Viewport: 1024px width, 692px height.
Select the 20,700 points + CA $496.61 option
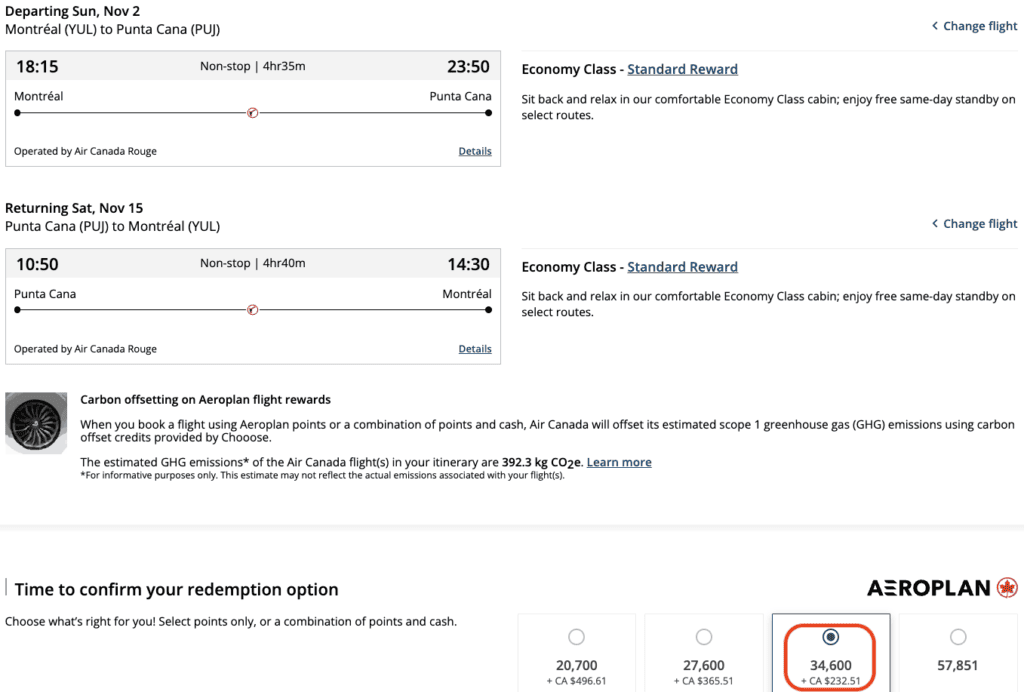(x=576, y=637)
